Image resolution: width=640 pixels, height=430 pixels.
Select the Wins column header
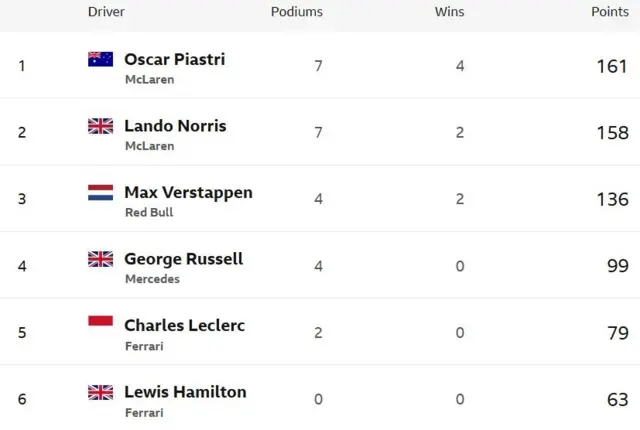[449, 12]
